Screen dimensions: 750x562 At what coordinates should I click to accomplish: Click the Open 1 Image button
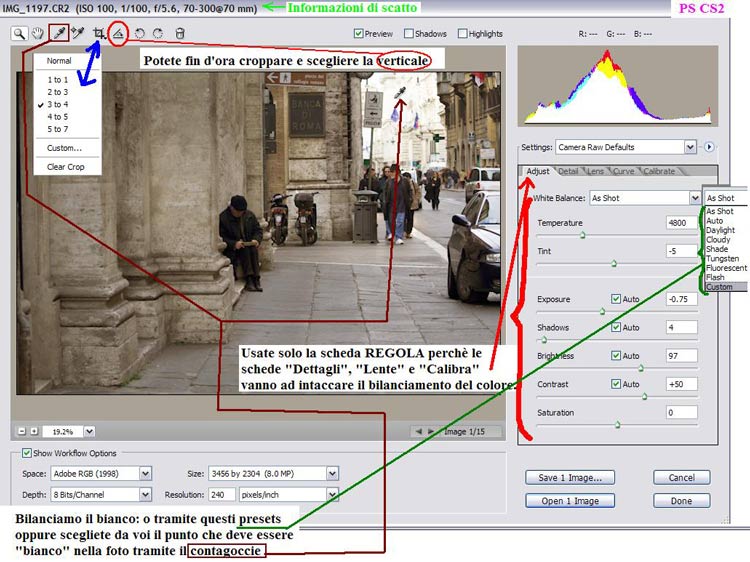569,501
